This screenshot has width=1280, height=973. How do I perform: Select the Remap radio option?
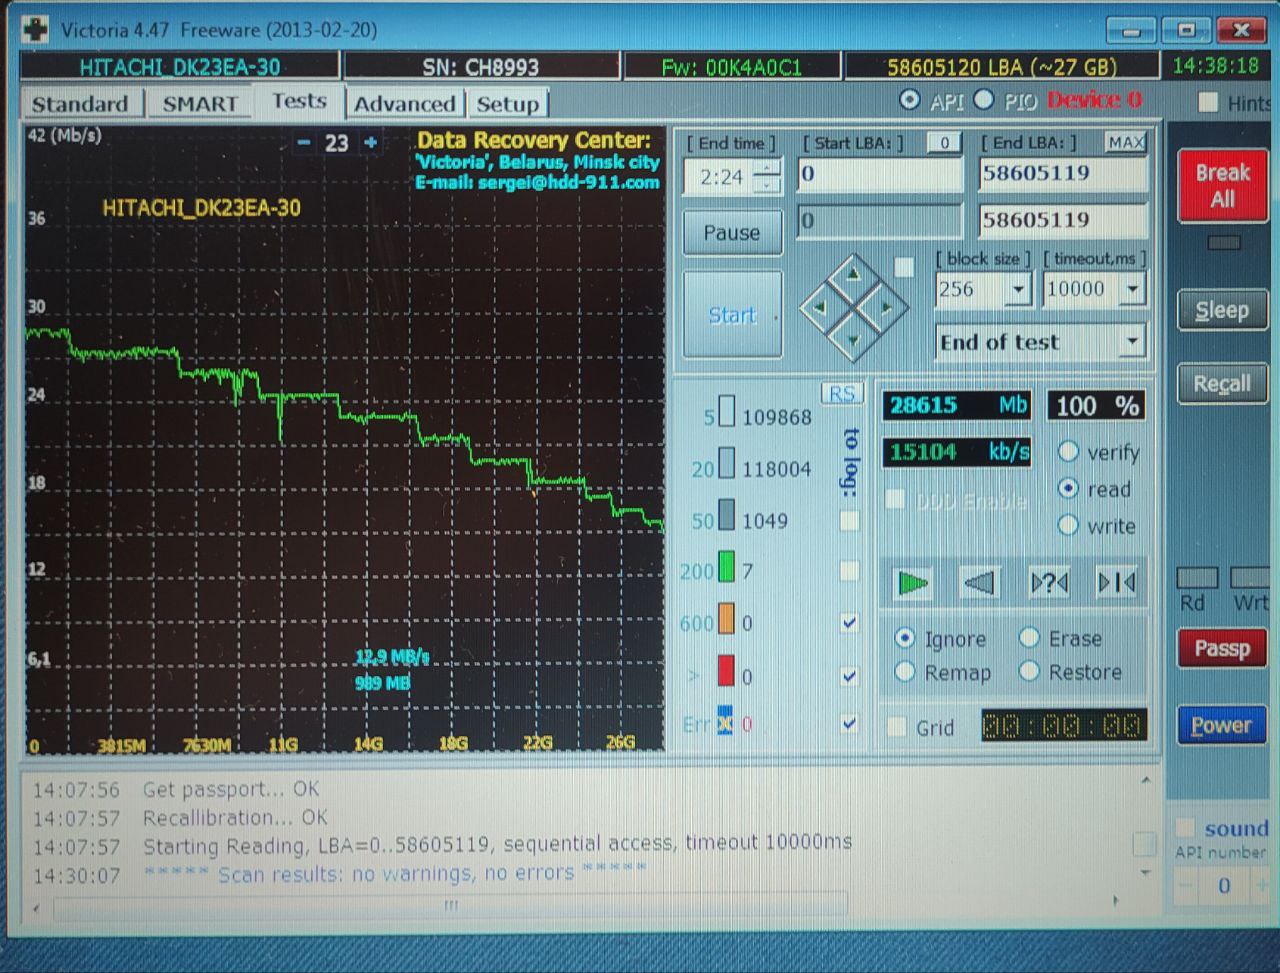905,672
